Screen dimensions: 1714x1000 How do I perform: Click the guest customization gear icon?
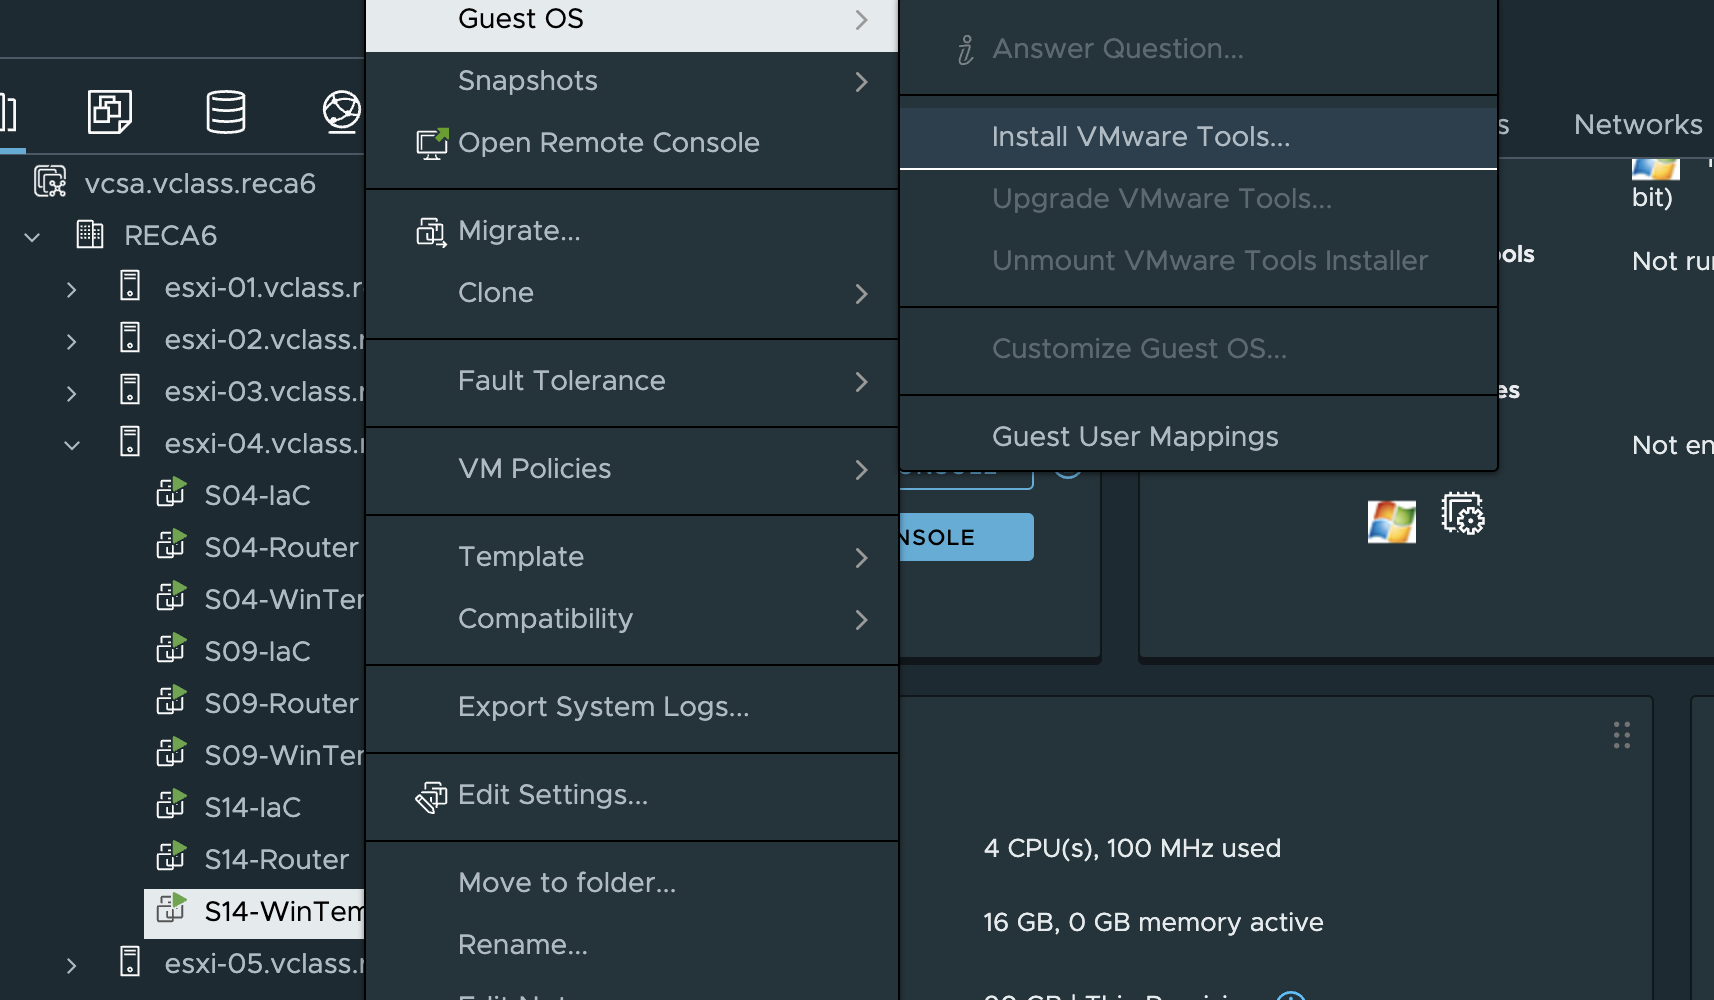[1462, 514]
